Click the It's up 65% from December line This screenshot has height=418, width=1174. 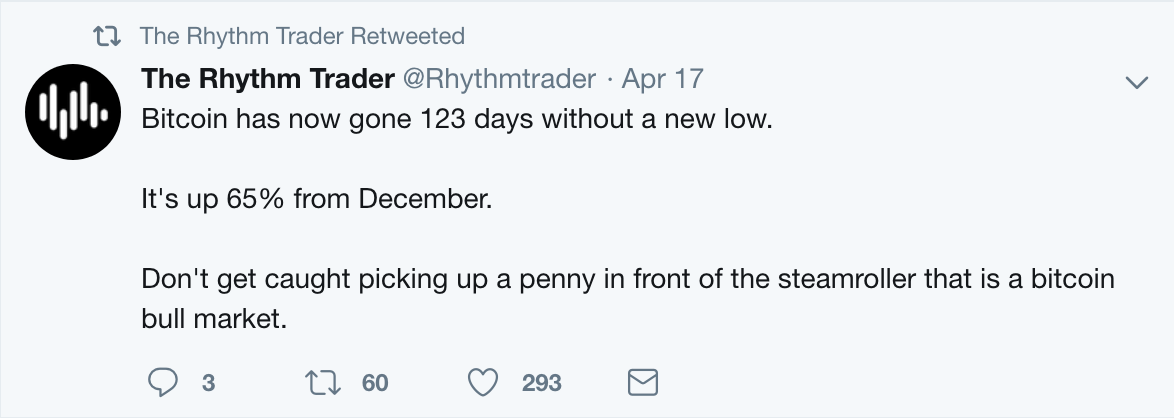point(317,199)
